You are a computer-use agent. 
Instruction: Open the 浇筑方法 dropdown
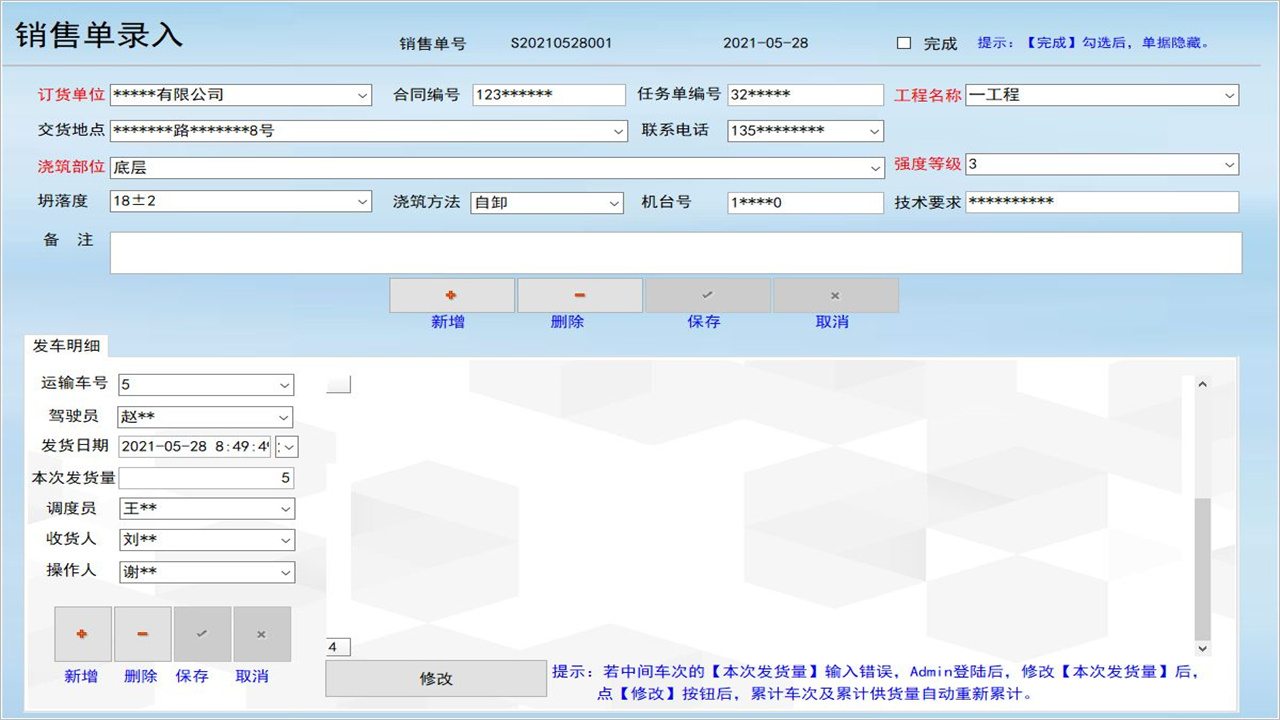(613, 202)
